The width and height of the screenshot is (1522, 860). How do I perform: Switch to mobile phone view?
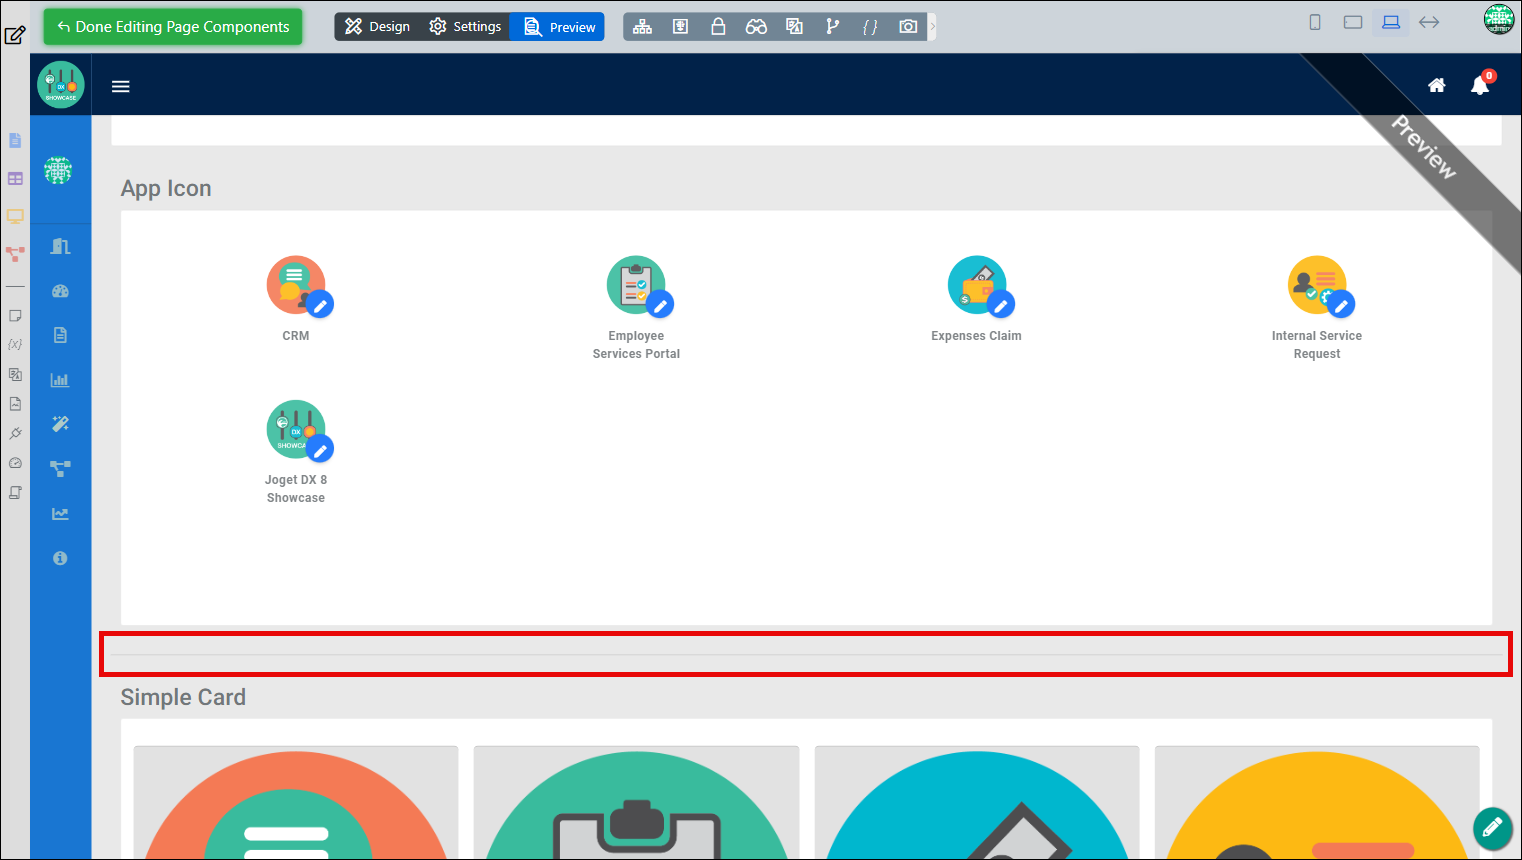(1315, 22)
